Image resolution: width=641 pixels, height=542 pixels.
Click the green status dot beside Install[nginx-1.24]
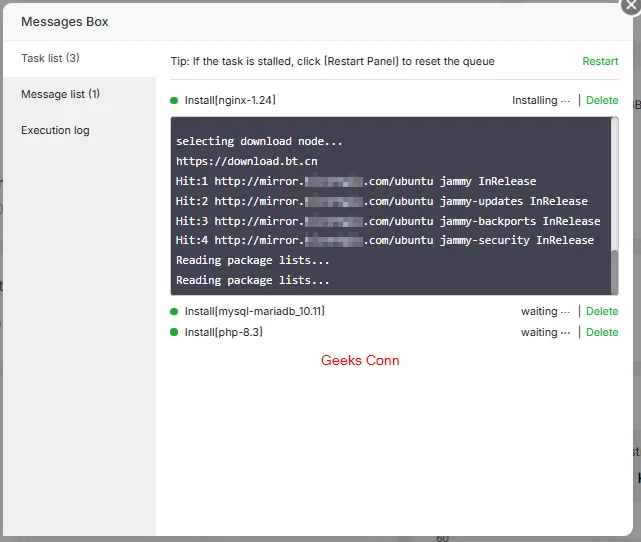point(174,100)
